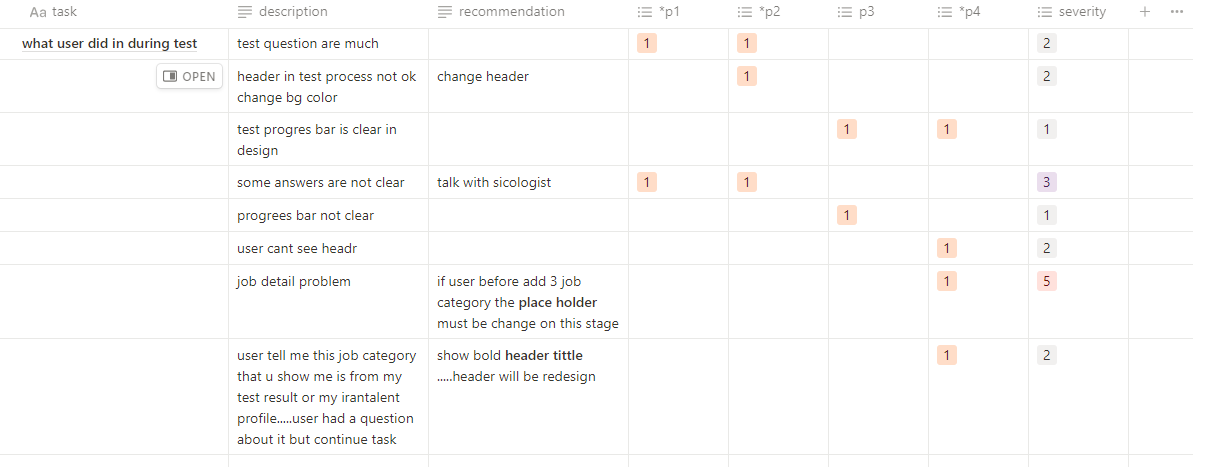Click the p3 column list icon
This screenshot has width=1206, height=467.
[x=845, y=12]
